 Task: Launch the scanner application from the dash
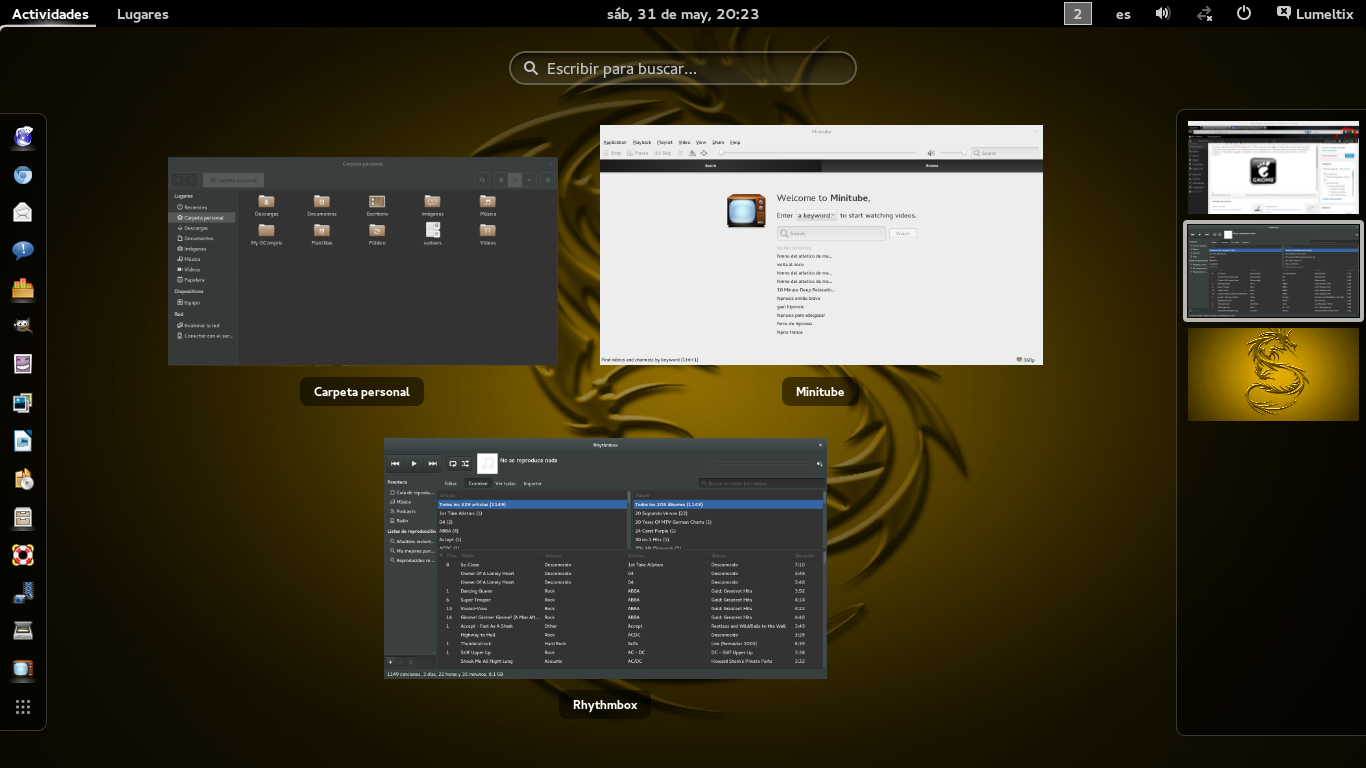click(23, 630)
